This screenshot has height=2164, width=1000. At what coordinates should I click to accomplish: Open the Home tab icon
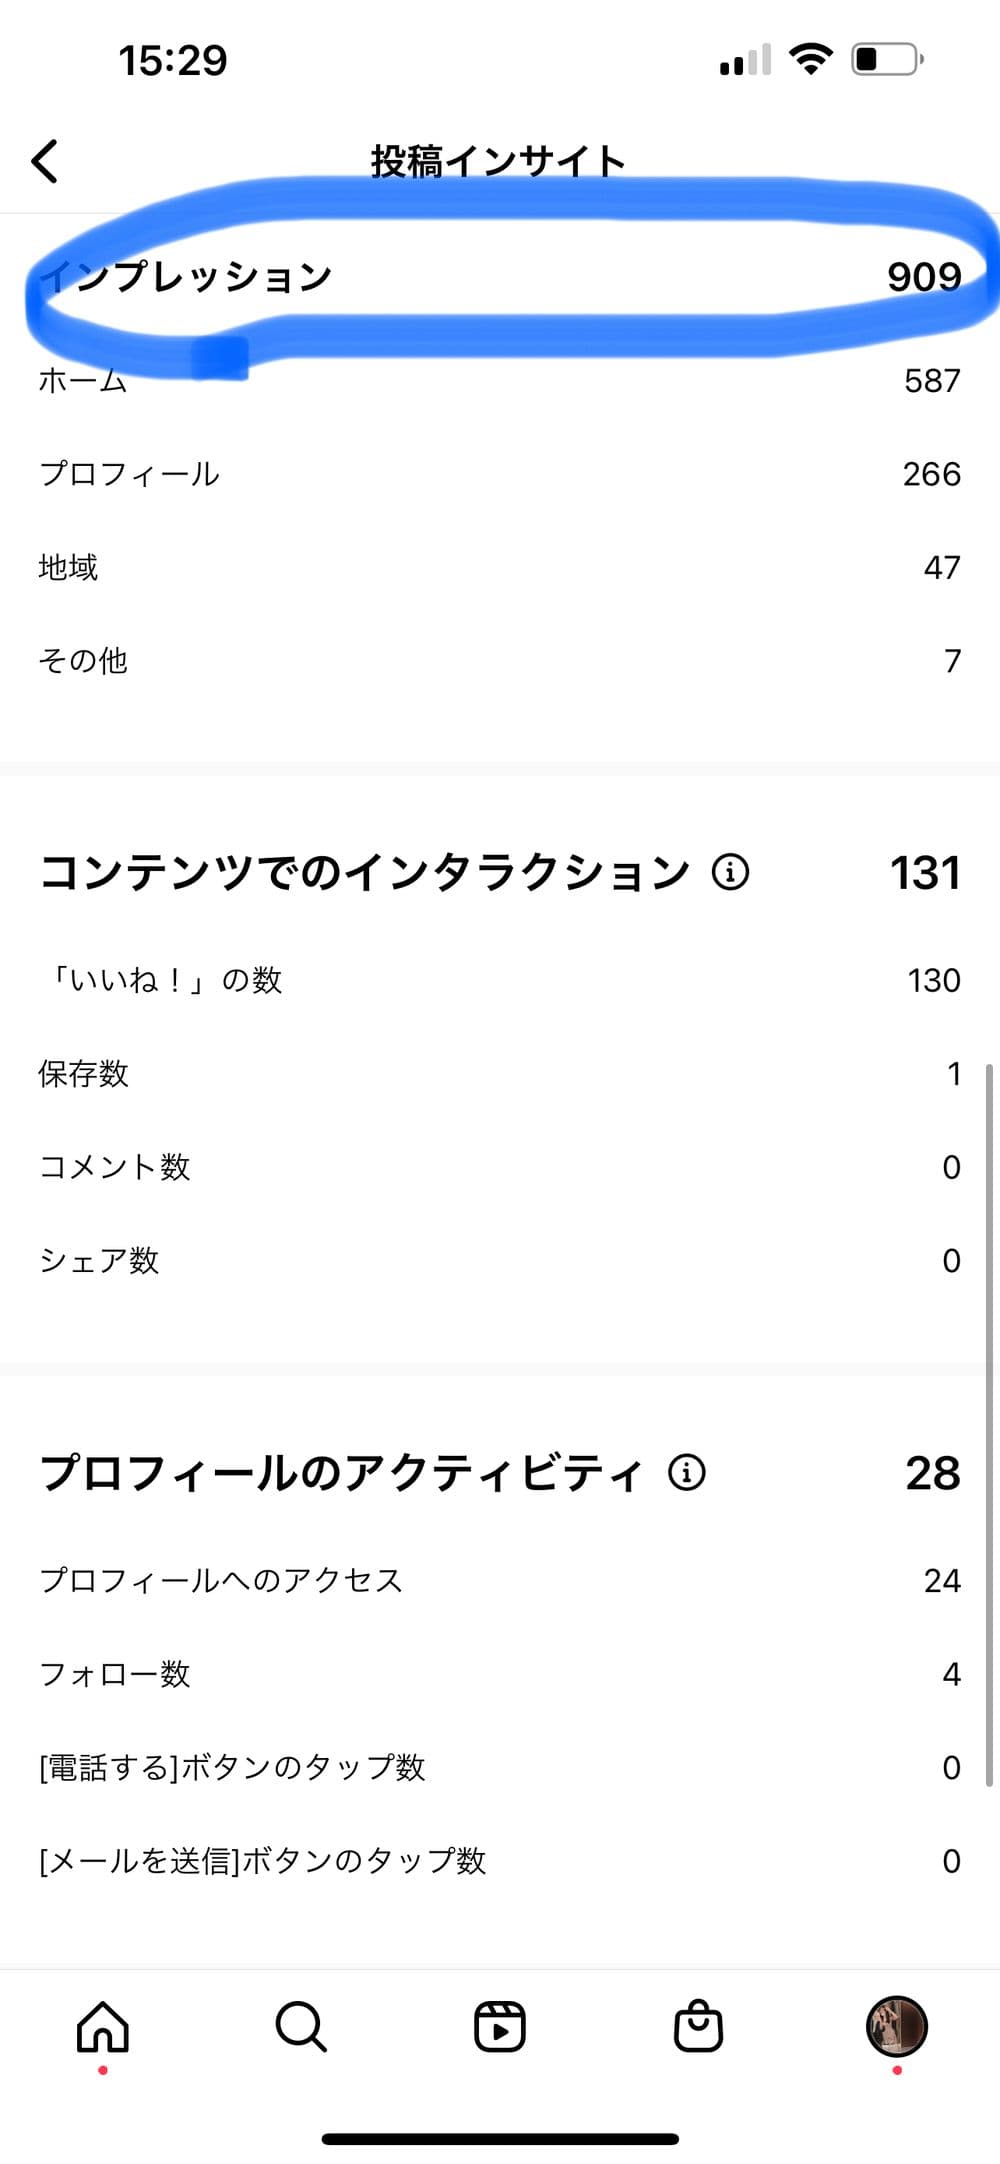pyautogui.click(x=103, y=2026)
